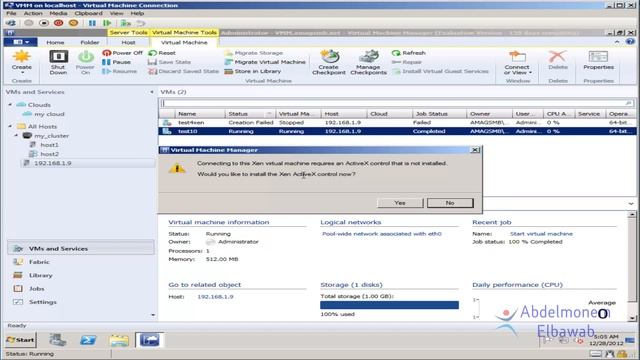Open virtual machine Properties
This screenshot has height=360, width=640.
tap(598, 60)
